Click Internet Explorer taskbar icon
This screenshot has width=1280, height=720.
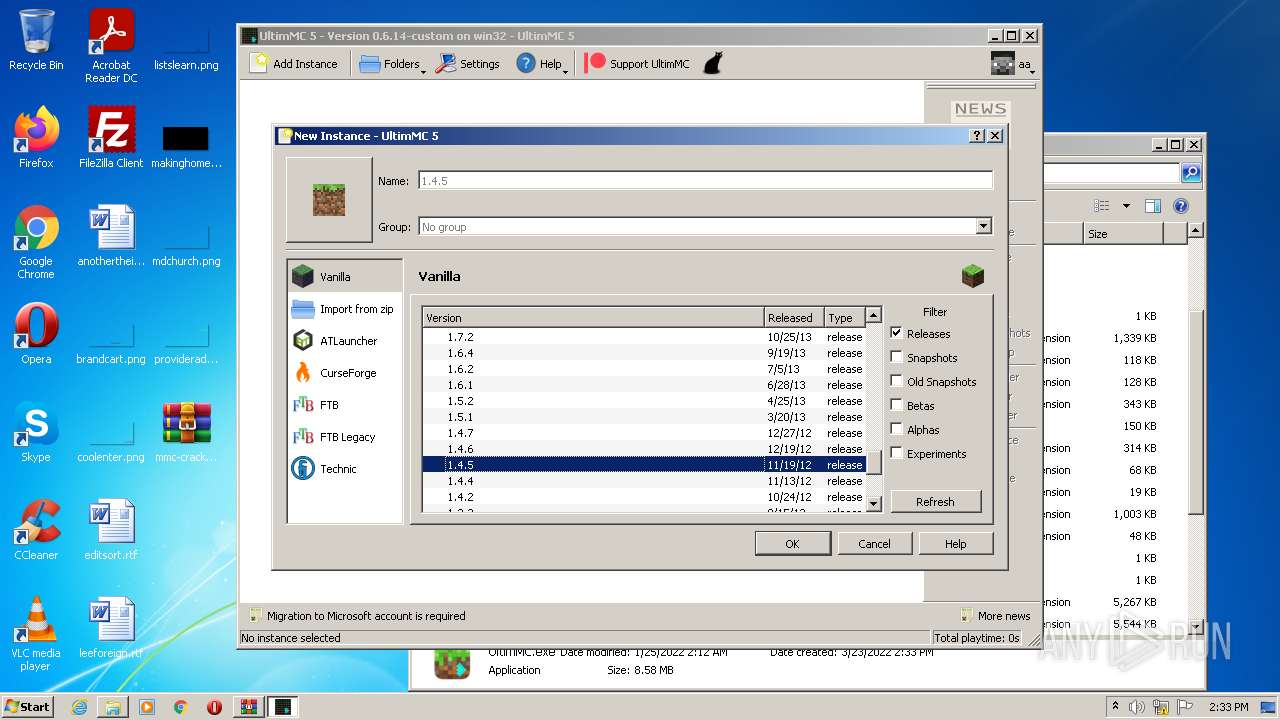click(79, 707)
